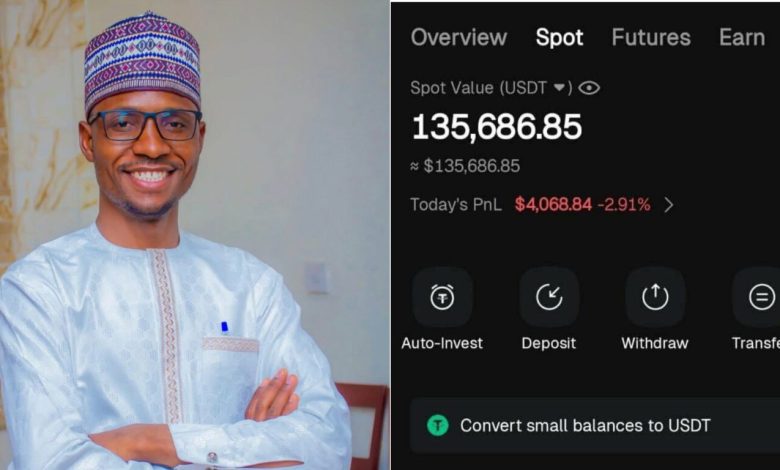Open the USDT currency dropdown arrow

(x=560, y=88)
